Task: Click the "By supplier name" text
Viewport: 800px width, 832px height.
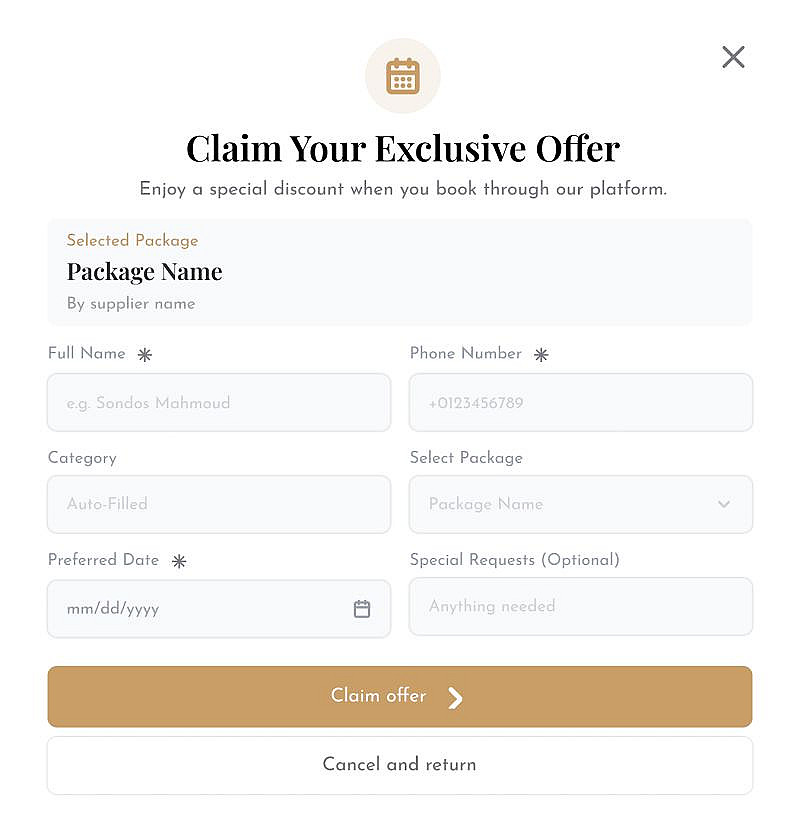Action: pos(131,304)
